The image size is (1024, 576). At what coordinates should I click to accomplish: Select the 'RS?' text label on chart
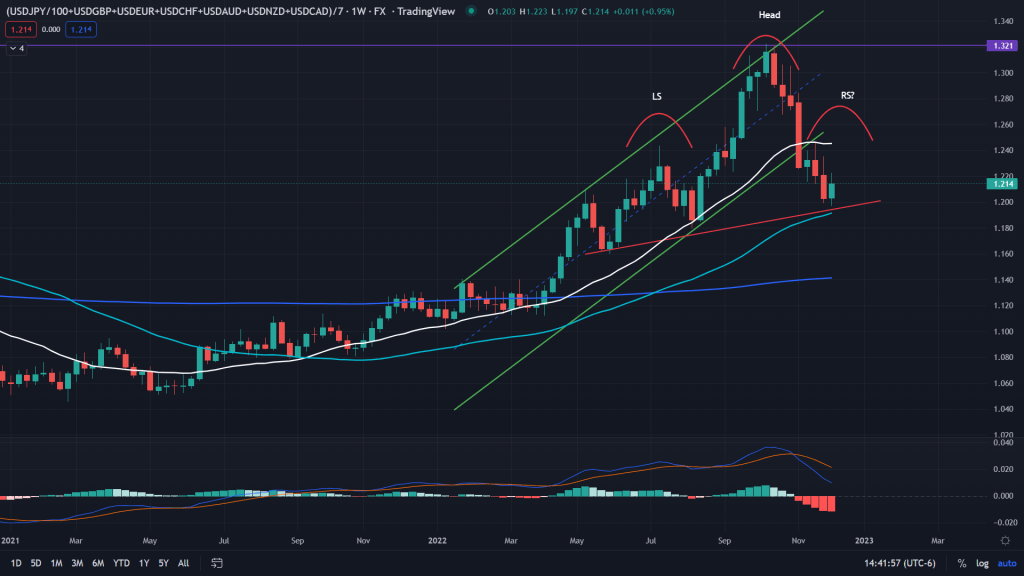point(847,95)
